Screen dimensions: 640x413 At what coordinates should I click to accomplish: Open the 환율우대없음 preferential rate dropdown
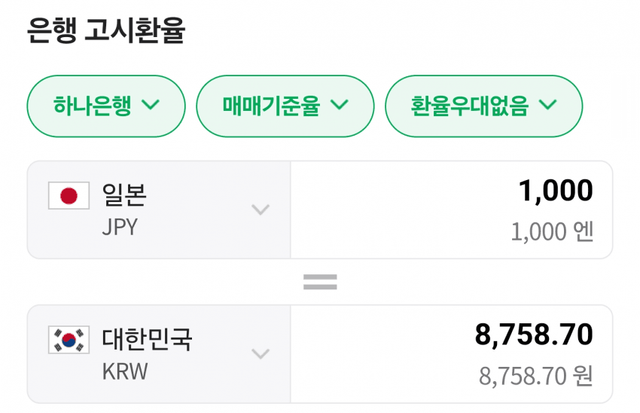pyautogui.click(x=484, y=104)
